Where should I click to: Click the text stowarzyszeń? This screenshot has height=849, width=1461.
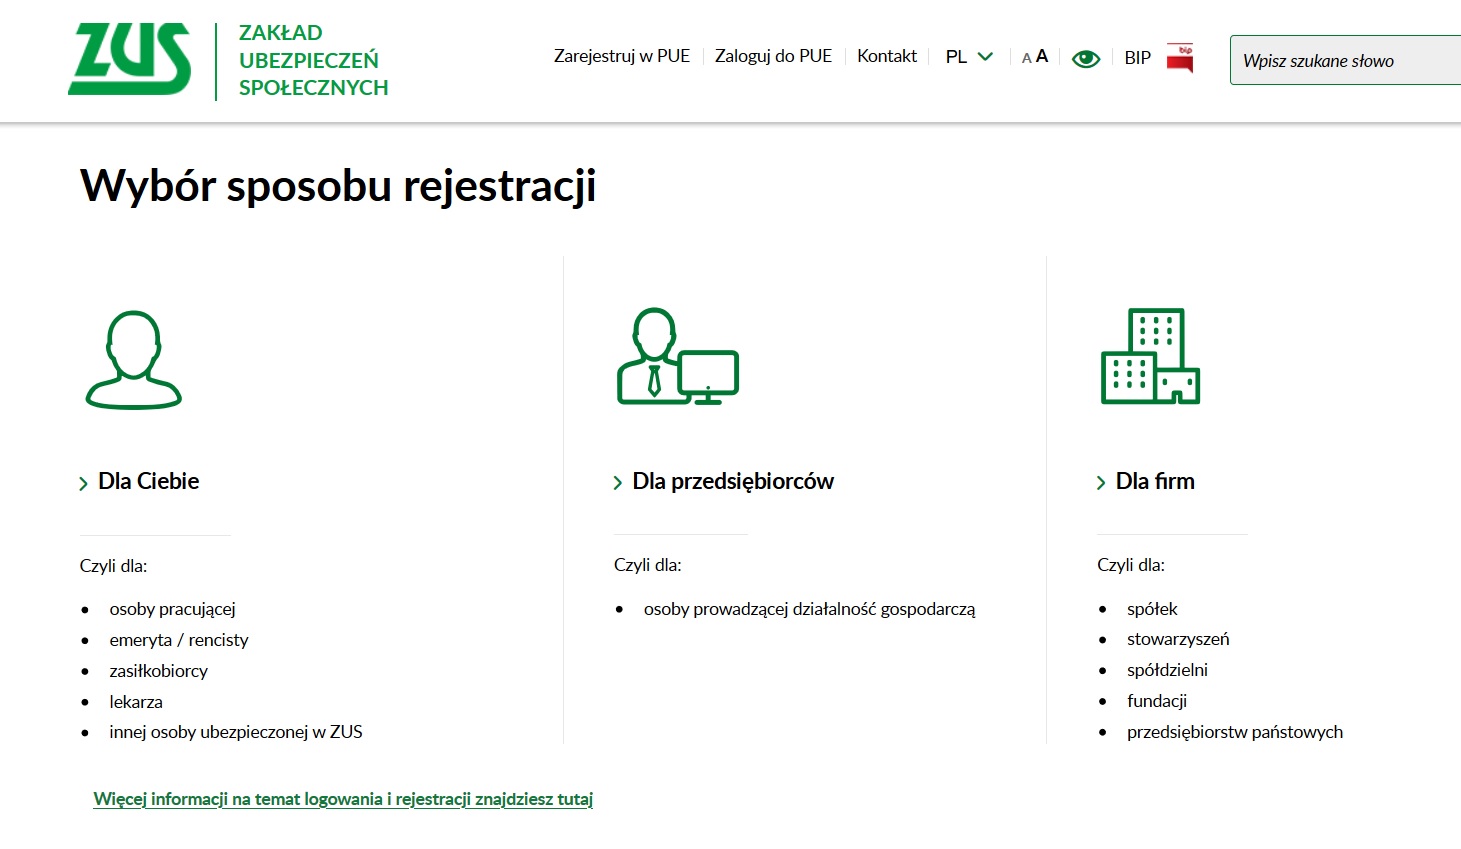(1178, 639)
